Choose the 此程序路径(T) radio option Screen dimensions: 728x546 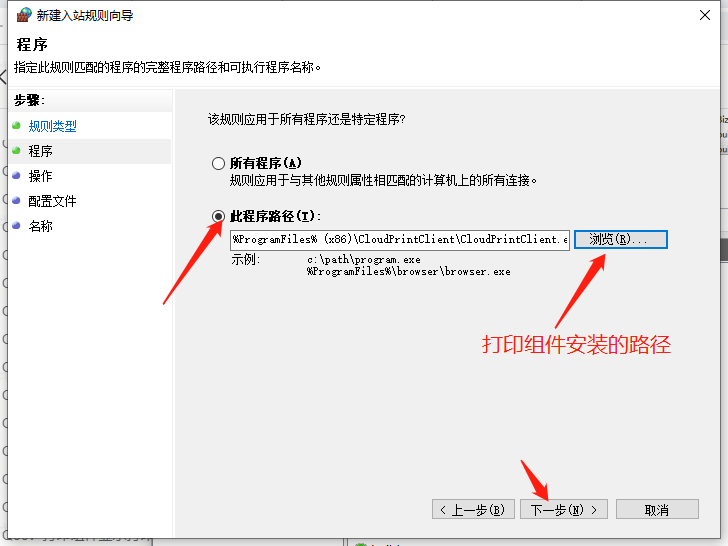(x=219, y=216)
